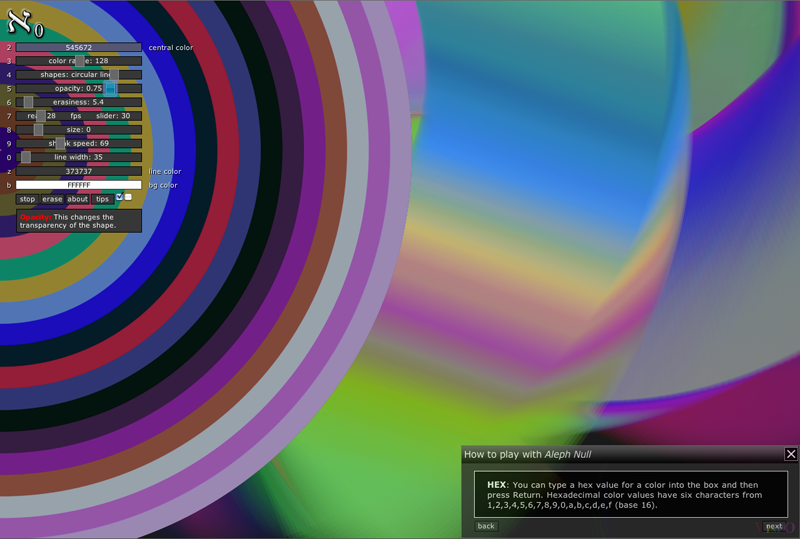Close the How to play panel

[790, 454]
